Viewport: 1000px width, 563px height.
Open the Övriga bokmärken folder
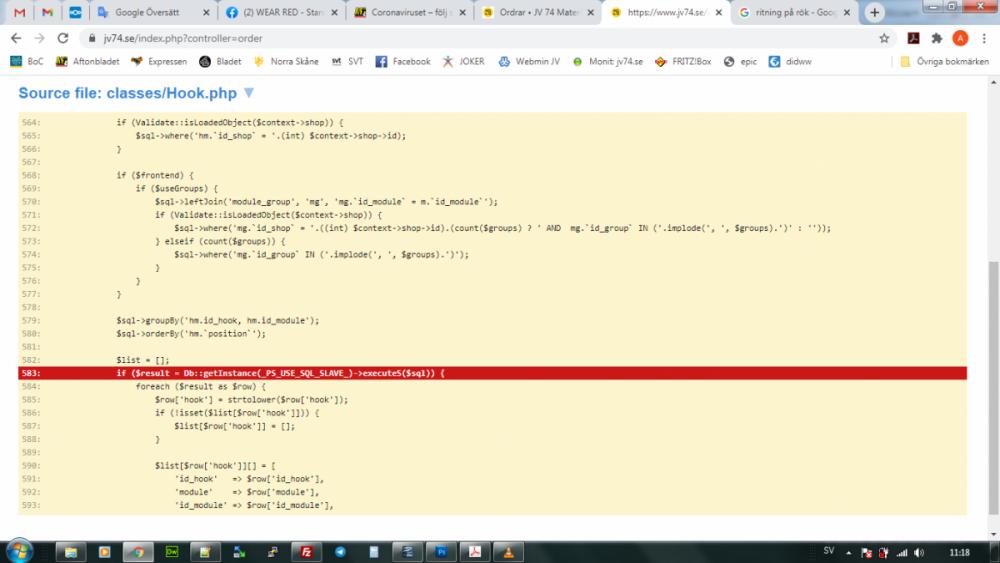tap(944, 61)
